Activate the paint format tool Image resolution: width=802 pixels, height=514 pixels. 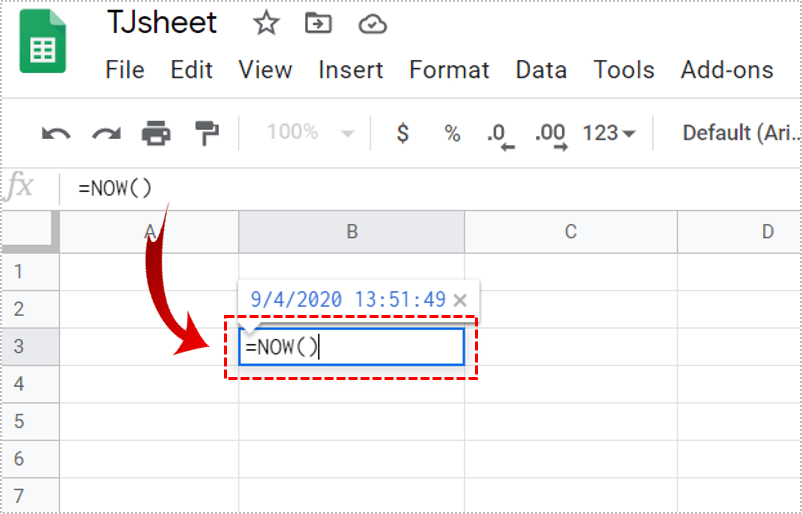pyautogui.click(x=206, y=133)
